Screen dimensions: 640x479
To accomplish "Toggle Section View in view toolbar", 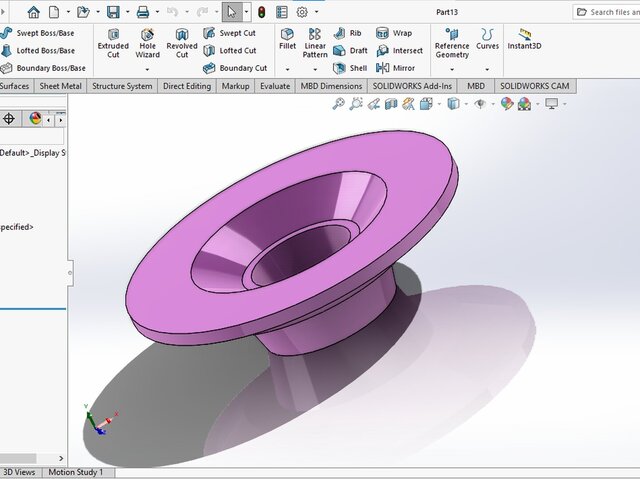I will point(391,104).
